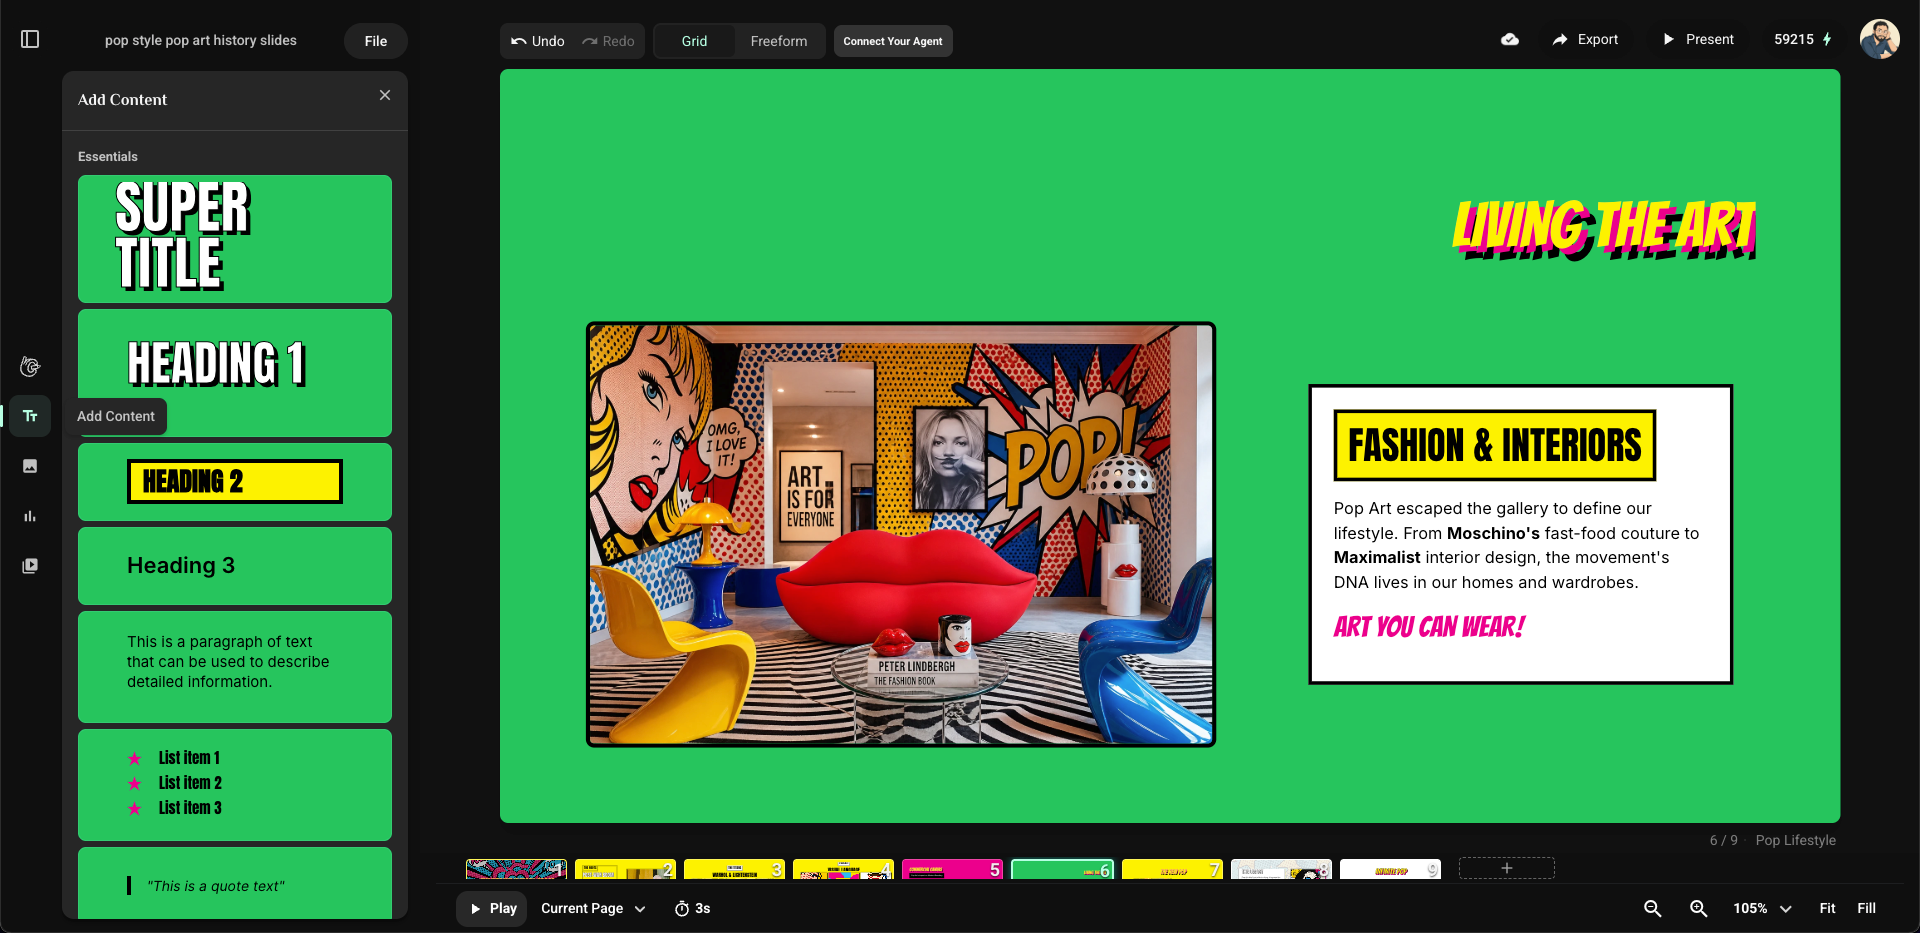Go to slide 8 thumbnail
Screen dimensions: 1920x933
tap(1281, 869)
